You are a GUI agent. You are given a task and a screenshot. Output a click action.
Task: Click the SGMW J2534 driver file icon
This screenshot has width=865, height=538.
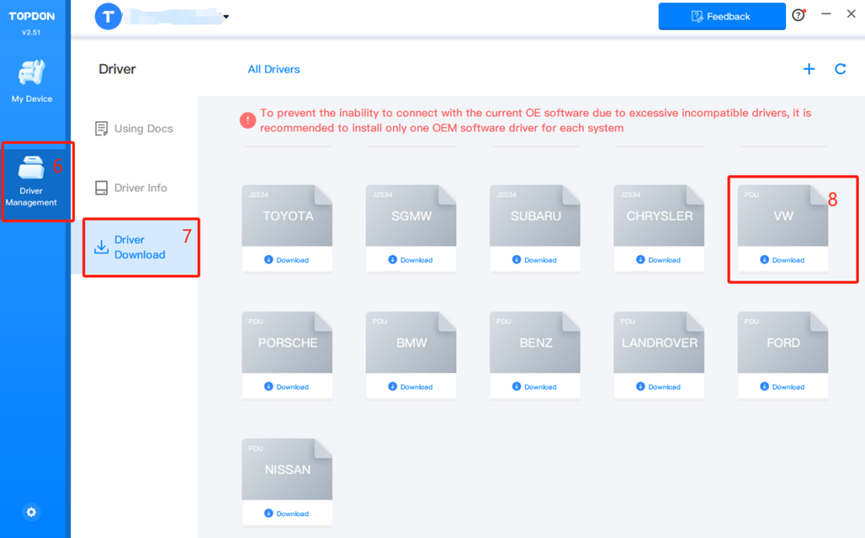[411, 215]
